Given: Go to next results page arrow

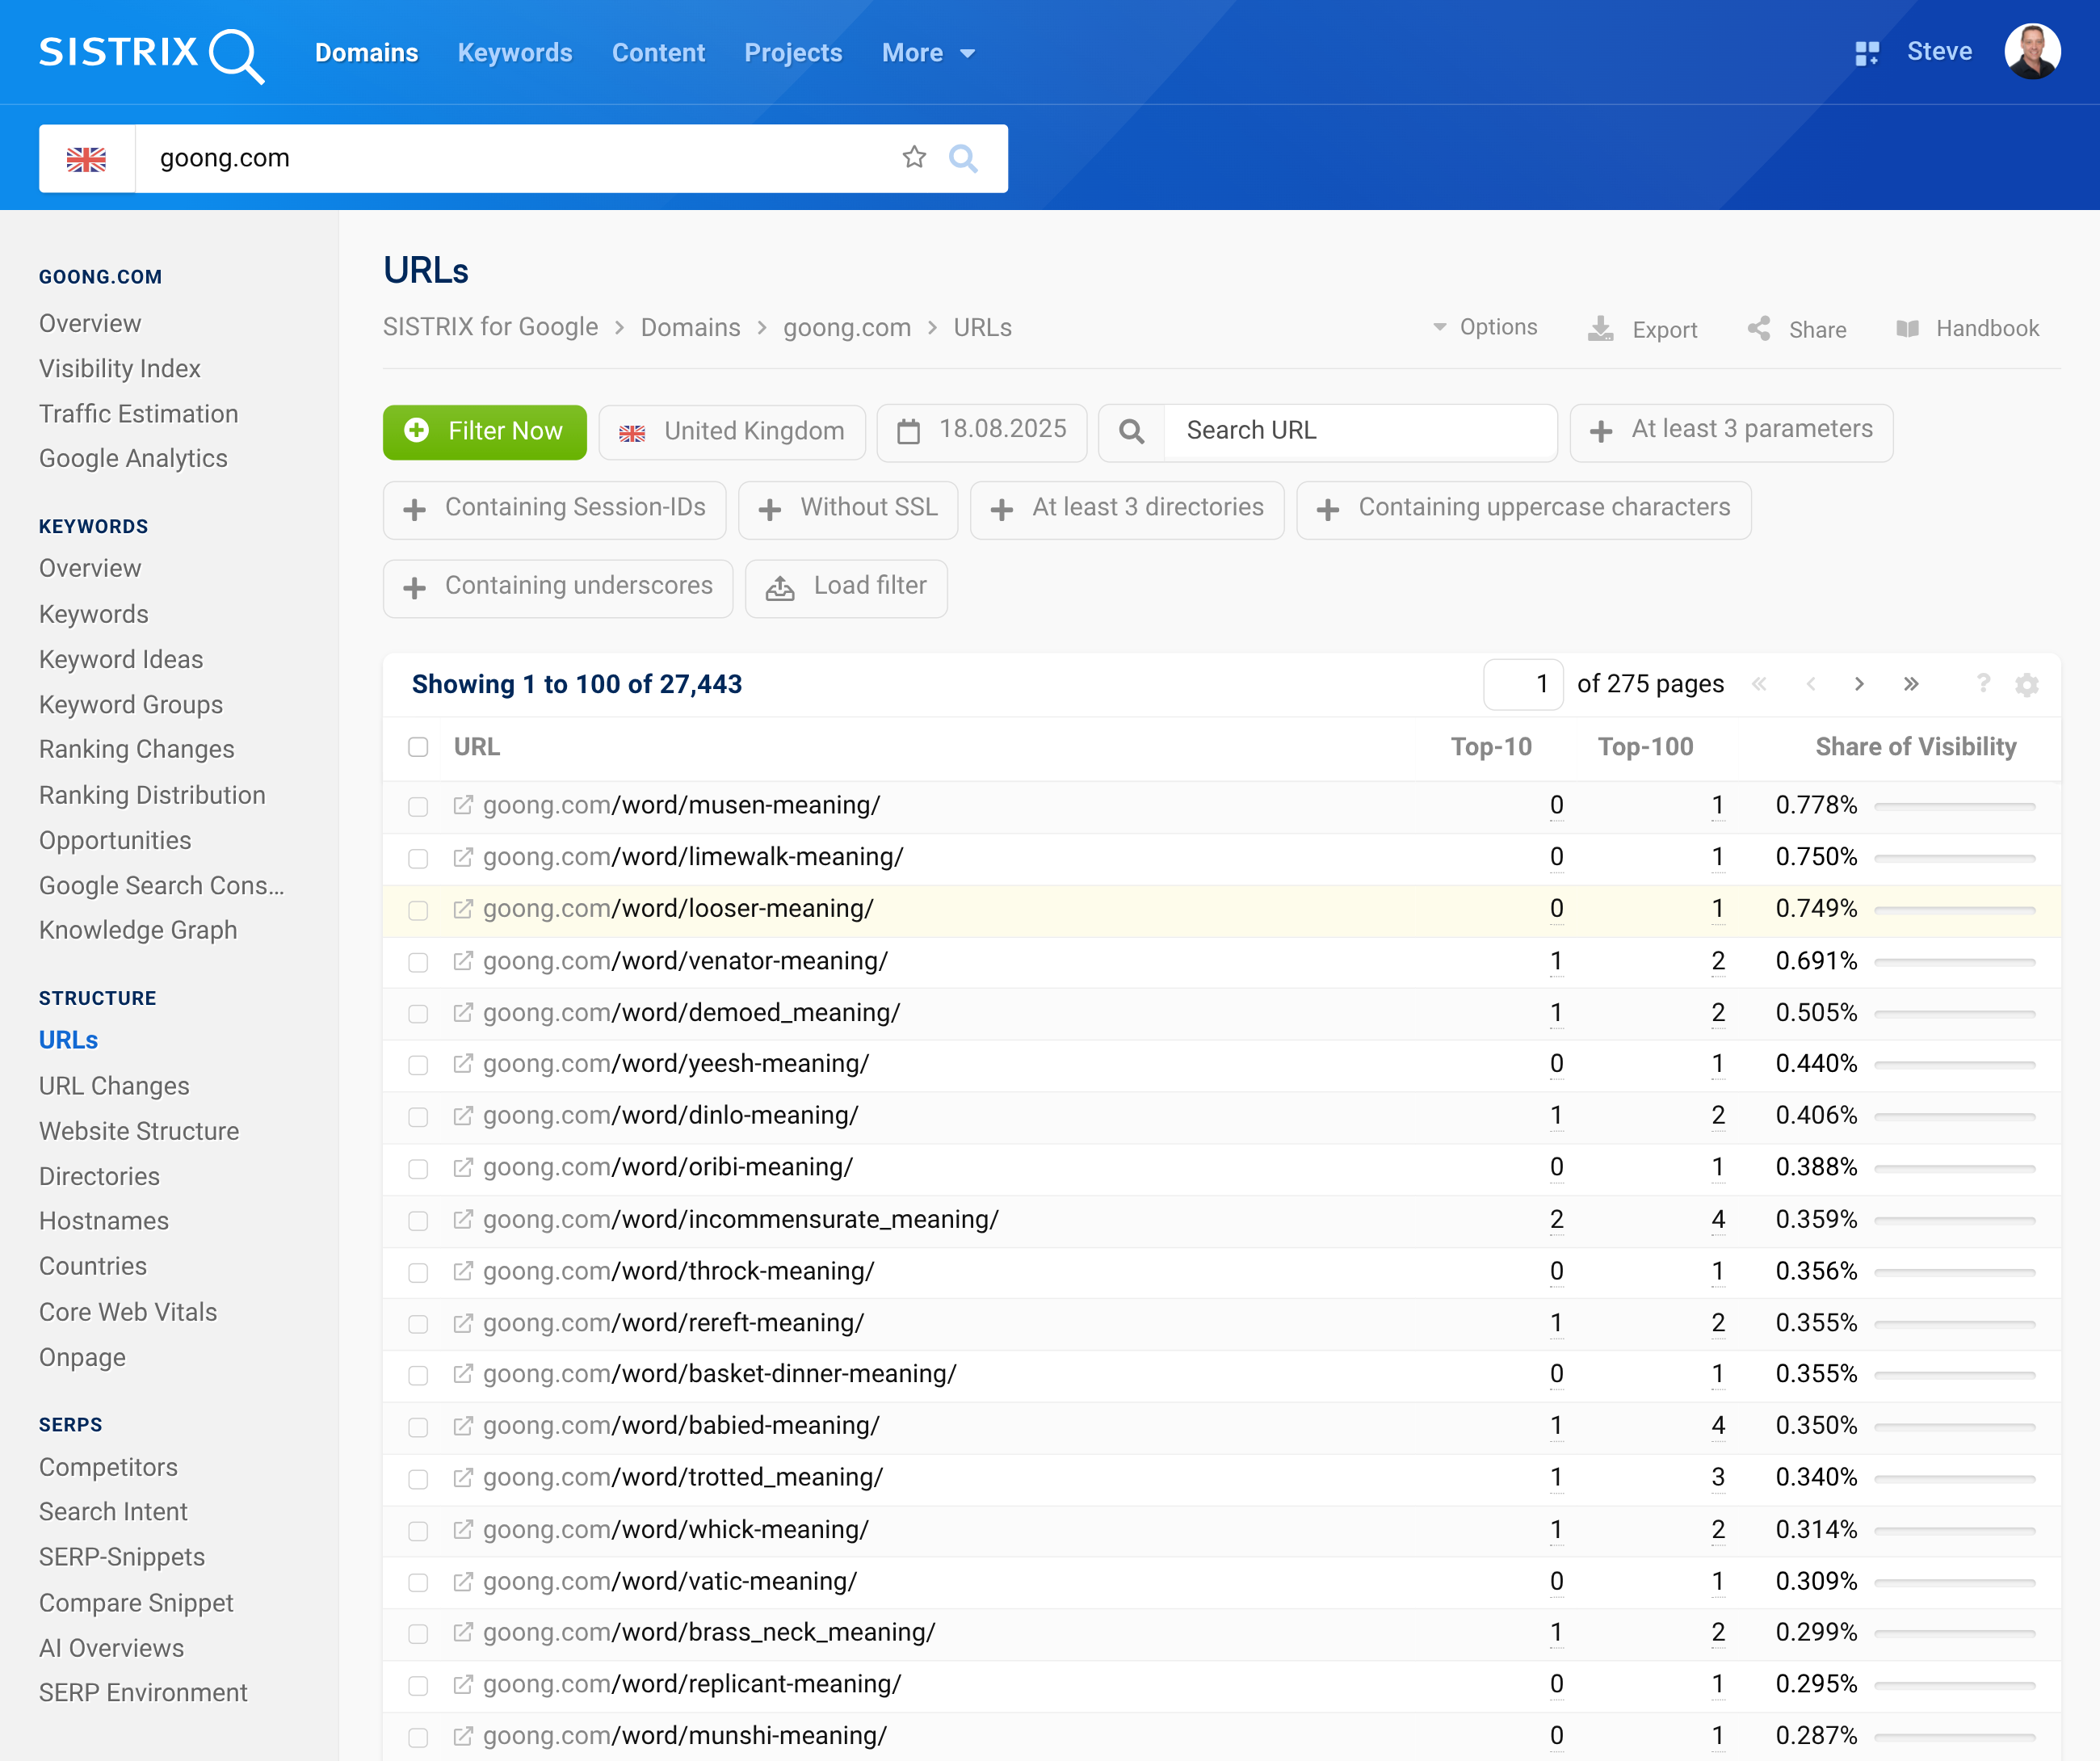Looking at the screenshot, I should (x=1859, y=685).
